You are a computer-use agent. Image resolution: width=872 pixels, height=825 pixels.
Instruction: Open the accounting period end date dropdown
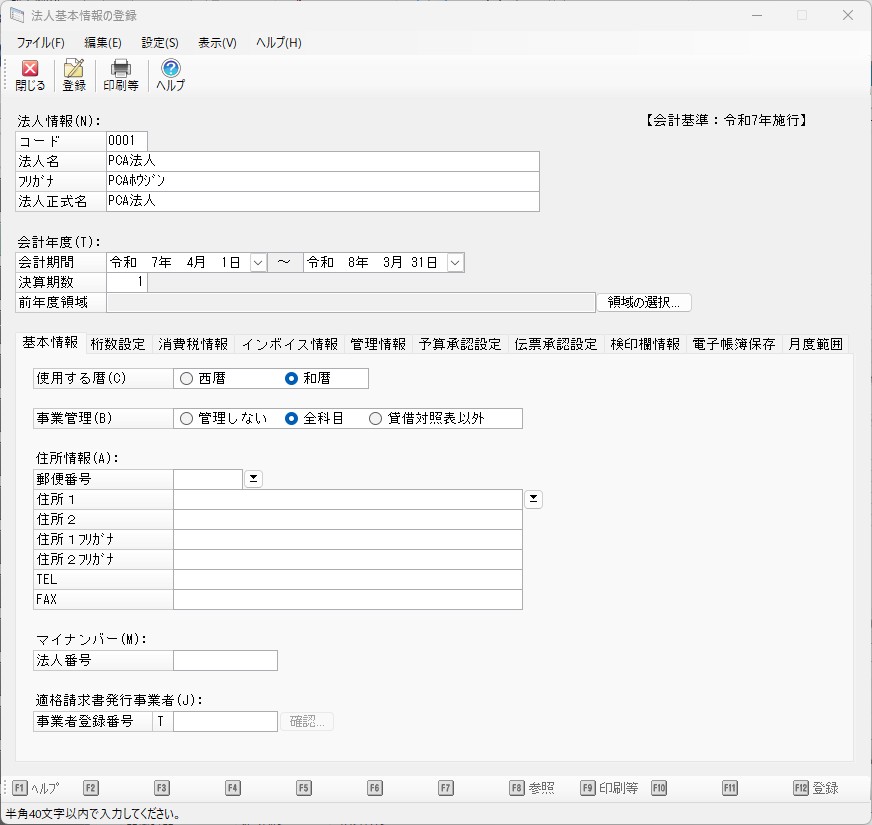click(x=455, y=262)
